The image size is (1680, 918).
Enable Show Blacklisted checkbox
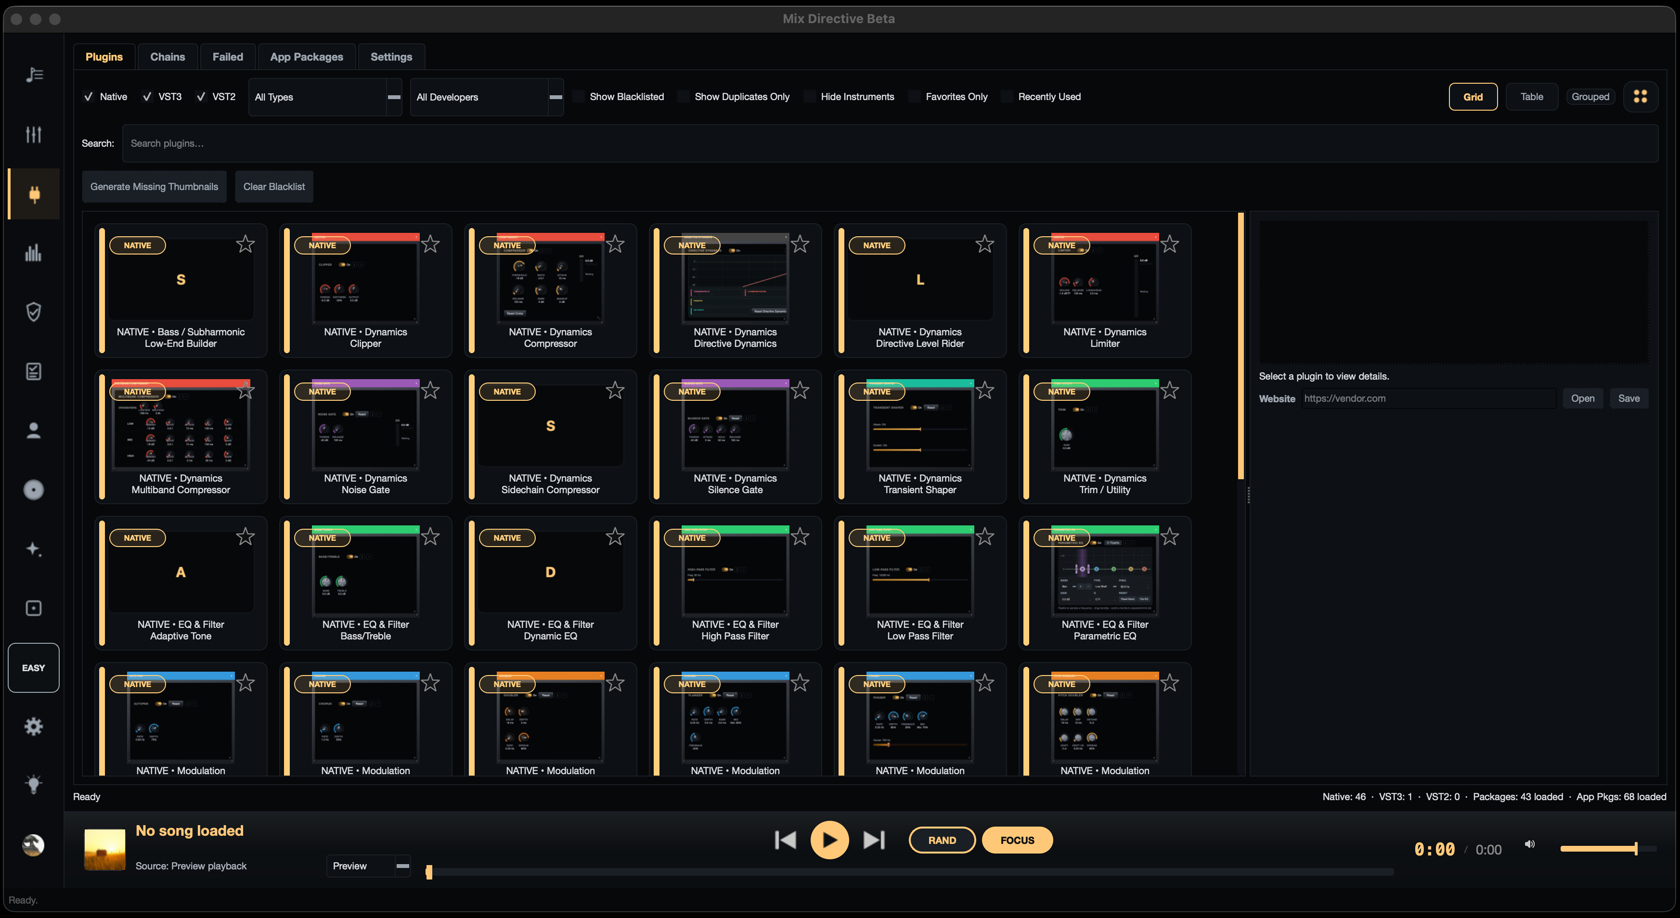pyautogui.click(x=579, y=97)
